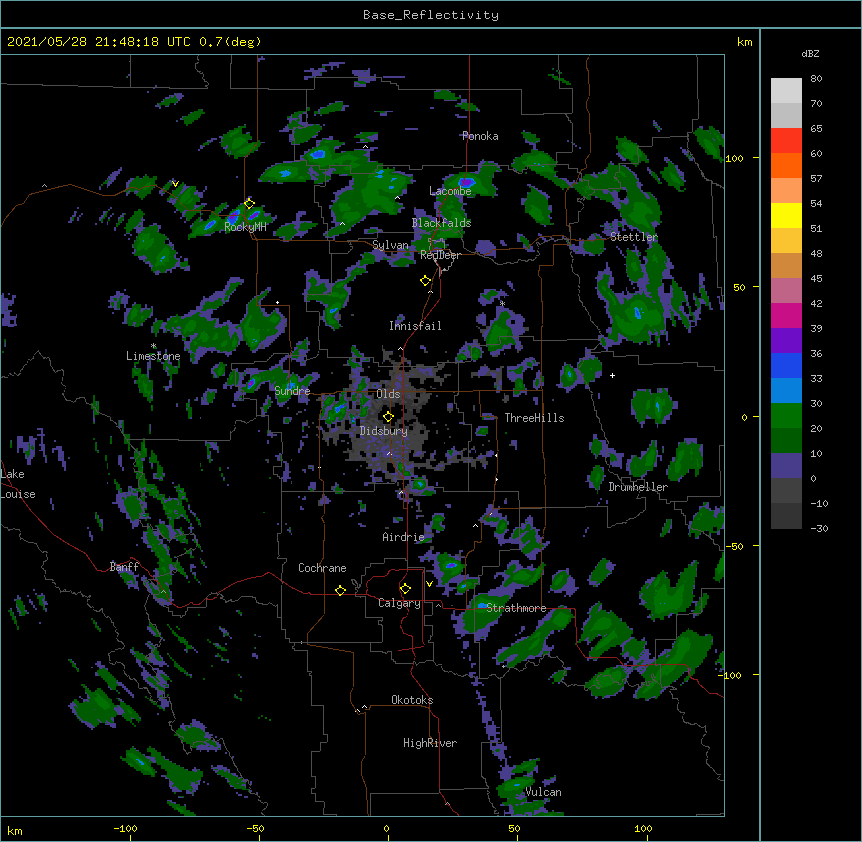Click the Vulcan town label

(x=543, y=792)
